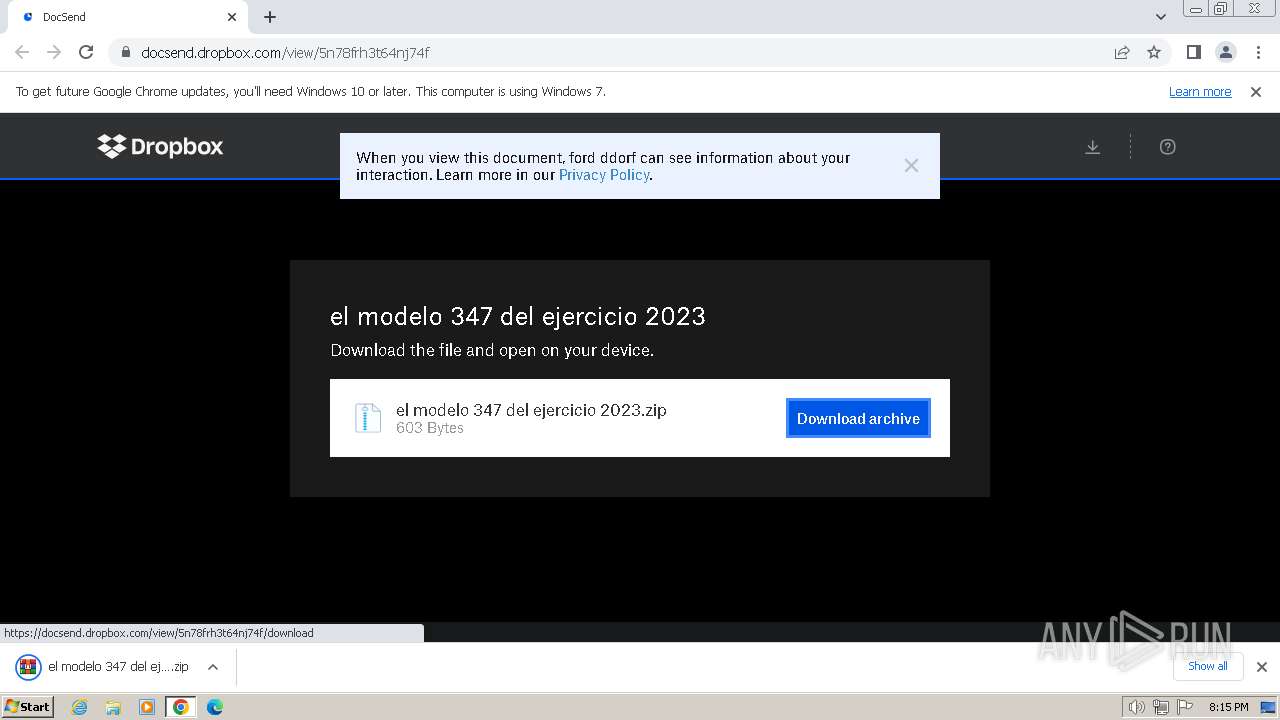Click Show all downloads button
1280x720 pixels.
[x=1208, y=666]
